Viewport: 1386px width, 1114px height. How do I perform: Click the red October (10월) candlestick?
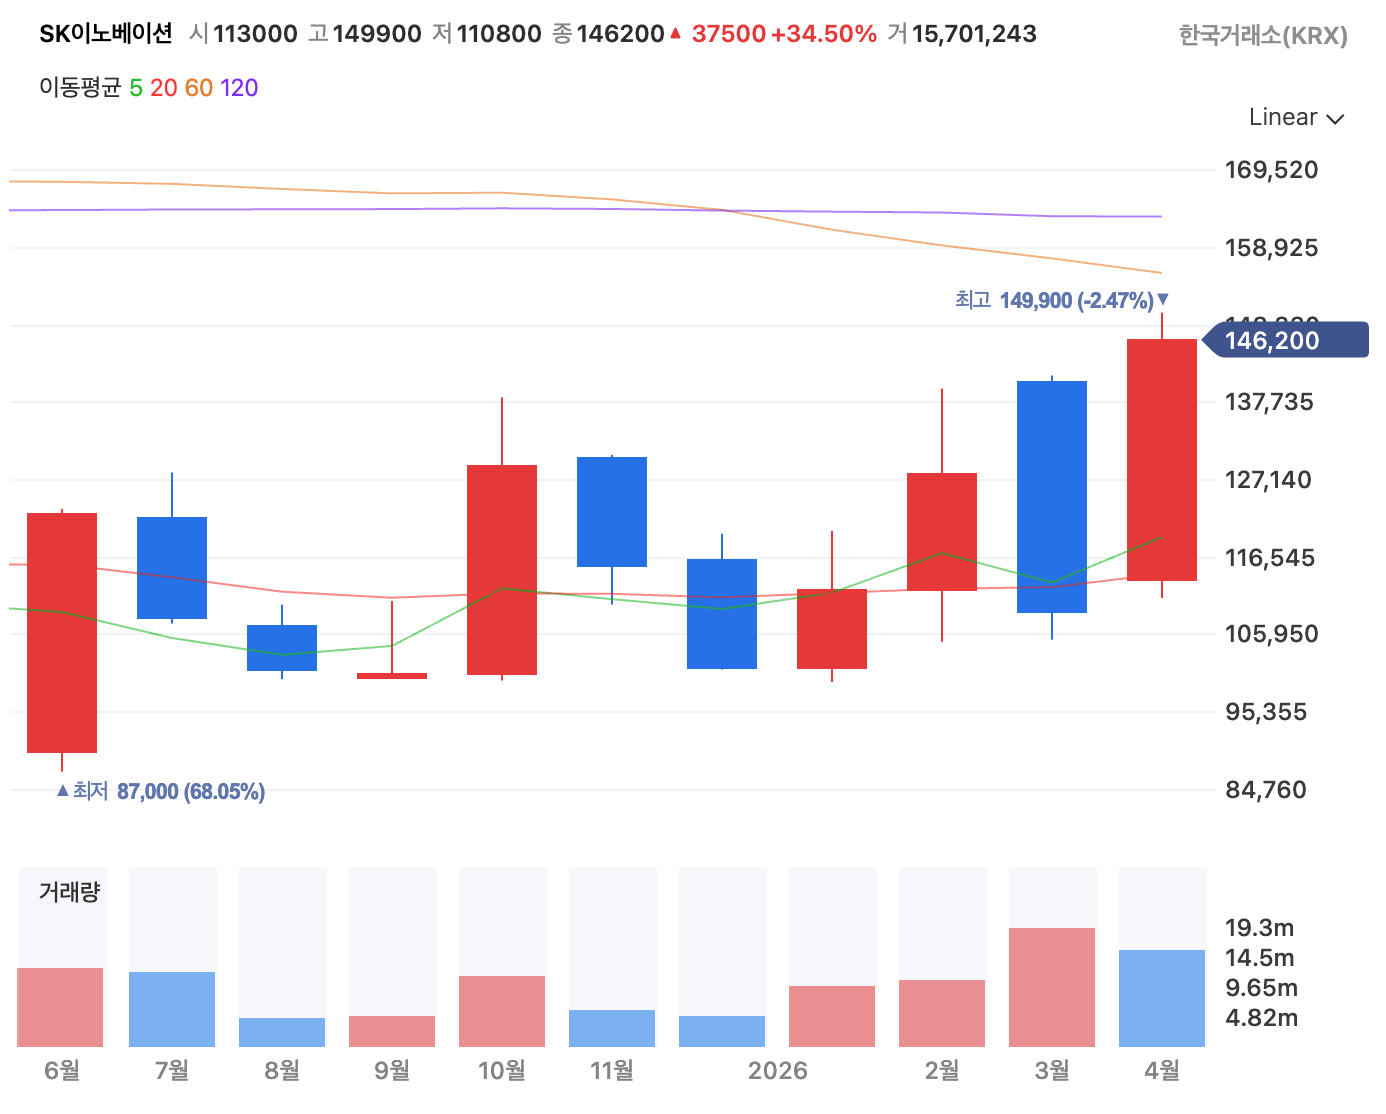[502, 570]
